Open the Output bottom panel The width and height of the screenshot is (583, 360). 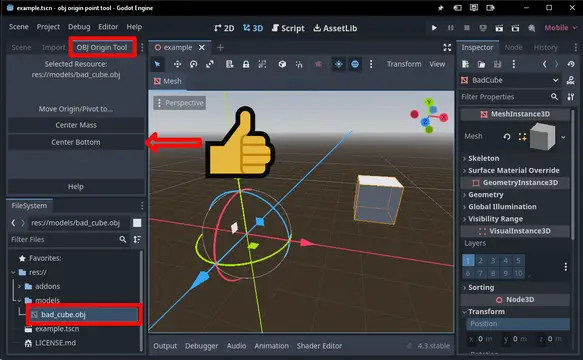(165, 346)
